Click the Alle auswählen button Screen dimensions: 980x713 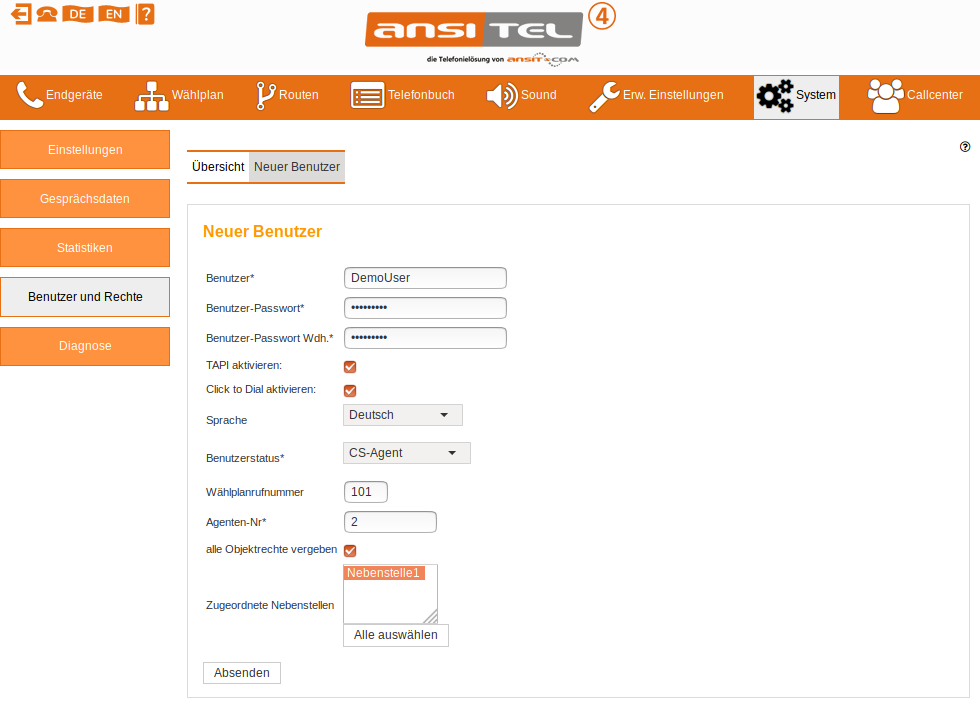click(395, 635)
